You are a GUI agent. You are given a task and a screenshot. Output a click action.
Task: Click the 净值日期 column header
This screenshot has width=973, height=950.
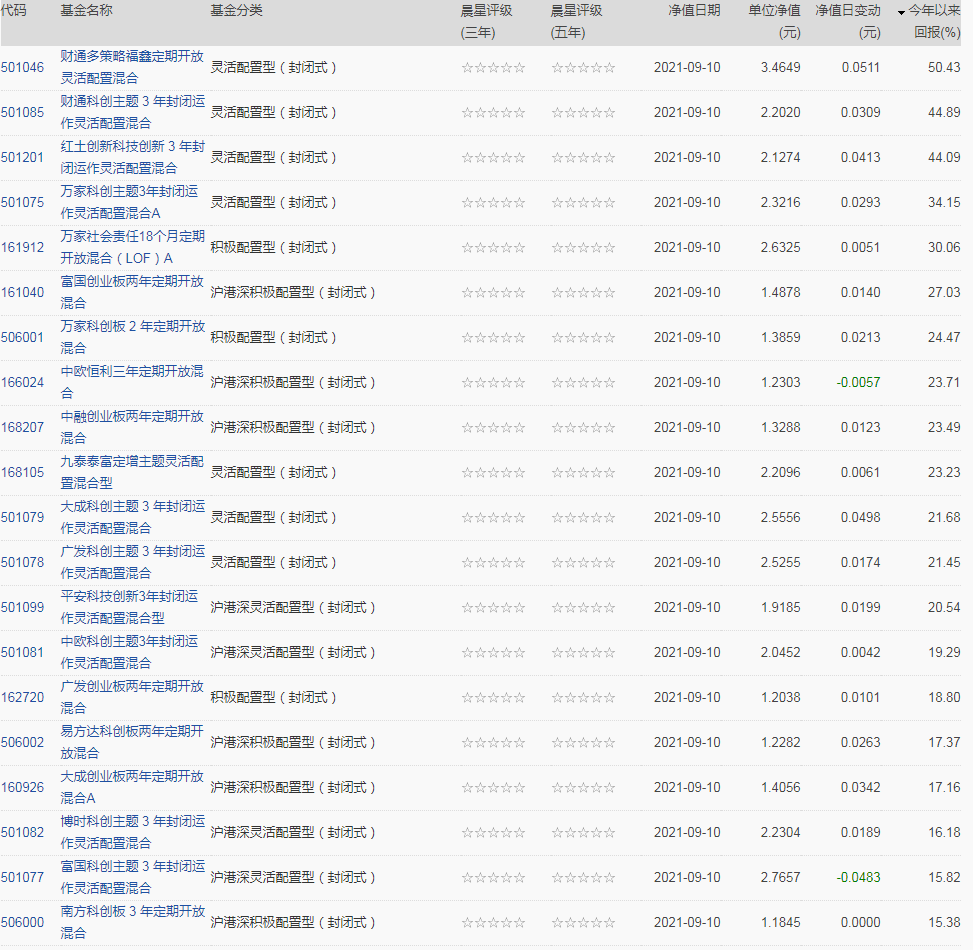pyautogui.click(x=694, y=11)
